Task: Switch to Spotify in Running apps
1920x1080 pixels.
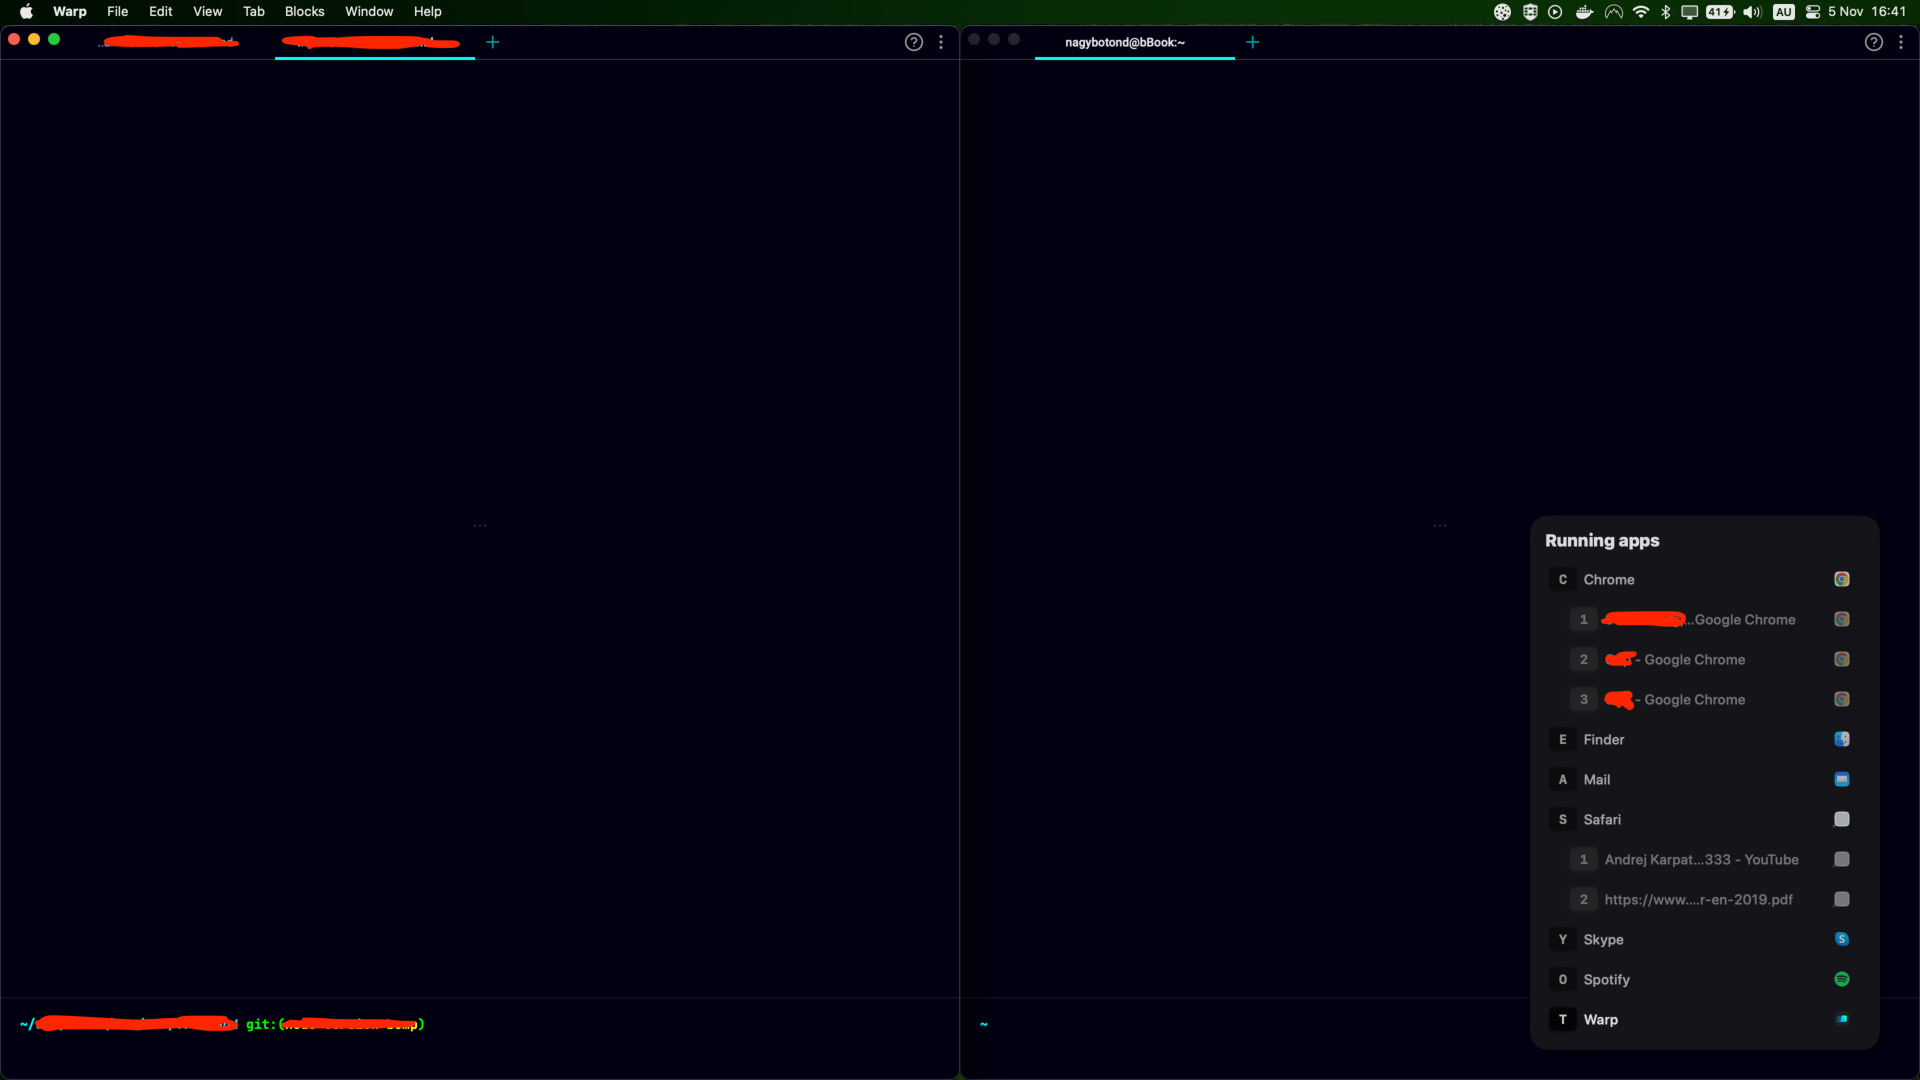Action: point(1606,980)
